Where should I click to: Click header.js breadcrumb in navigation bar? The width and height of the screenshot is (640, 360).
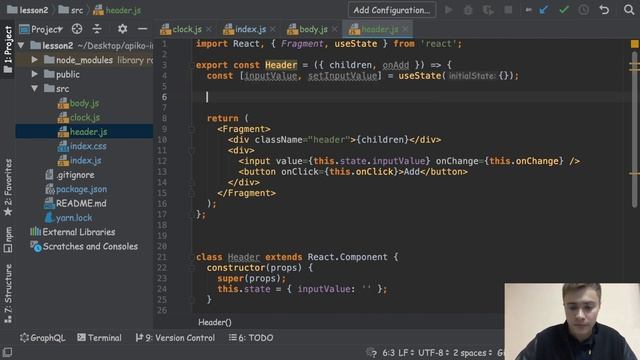pos(117,10)
